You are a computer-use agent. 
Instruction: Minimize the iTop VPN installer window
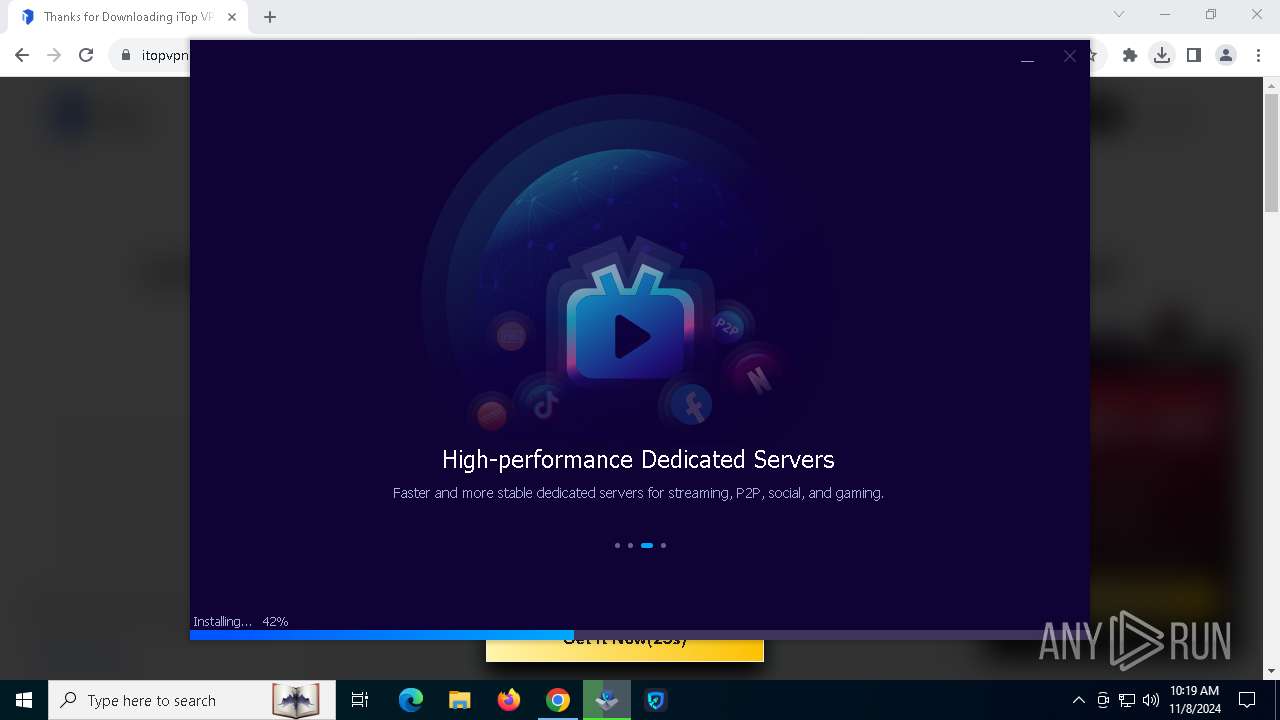[x=1027, y=57]
